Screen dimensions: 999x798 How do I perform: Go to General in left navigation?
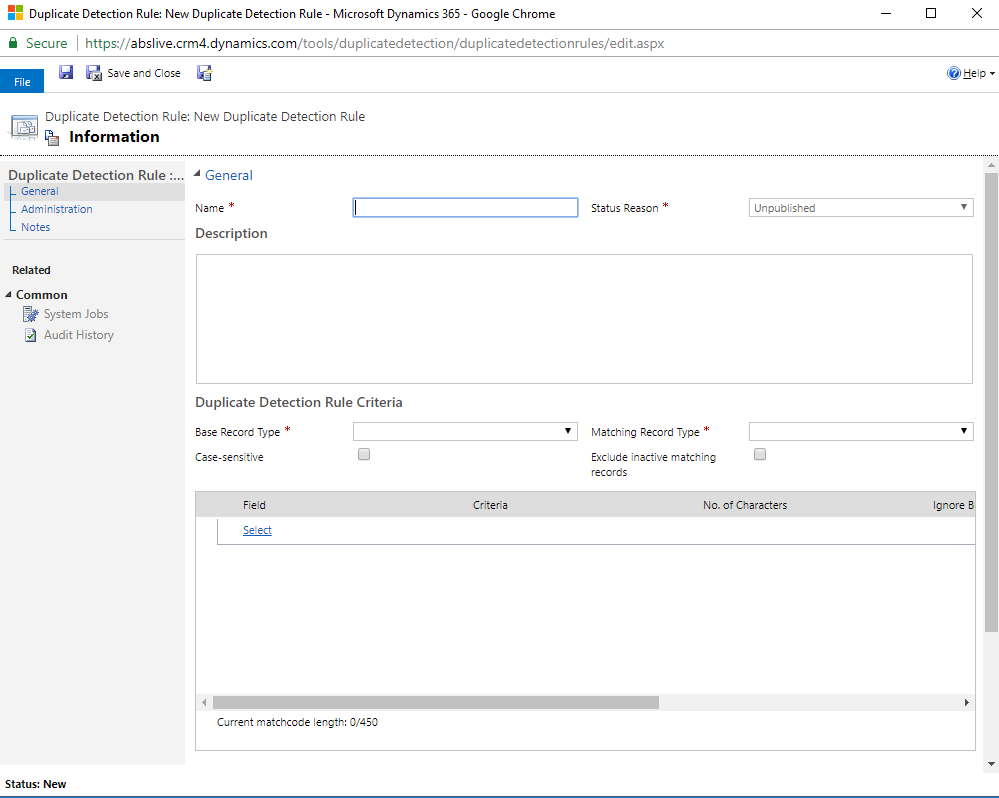click(x=40, y=191)
